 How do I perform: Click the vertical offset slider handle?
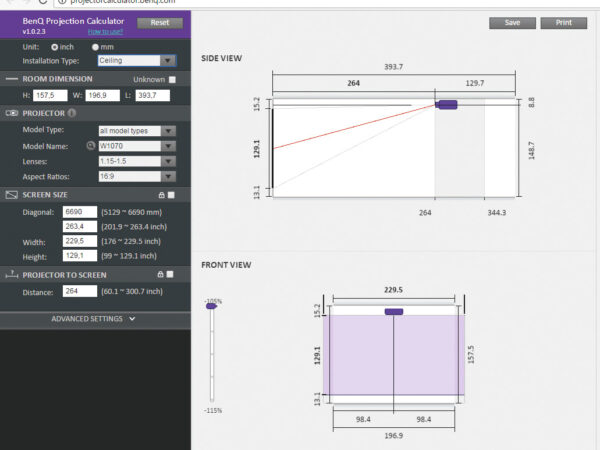click(x=211, y=307)
